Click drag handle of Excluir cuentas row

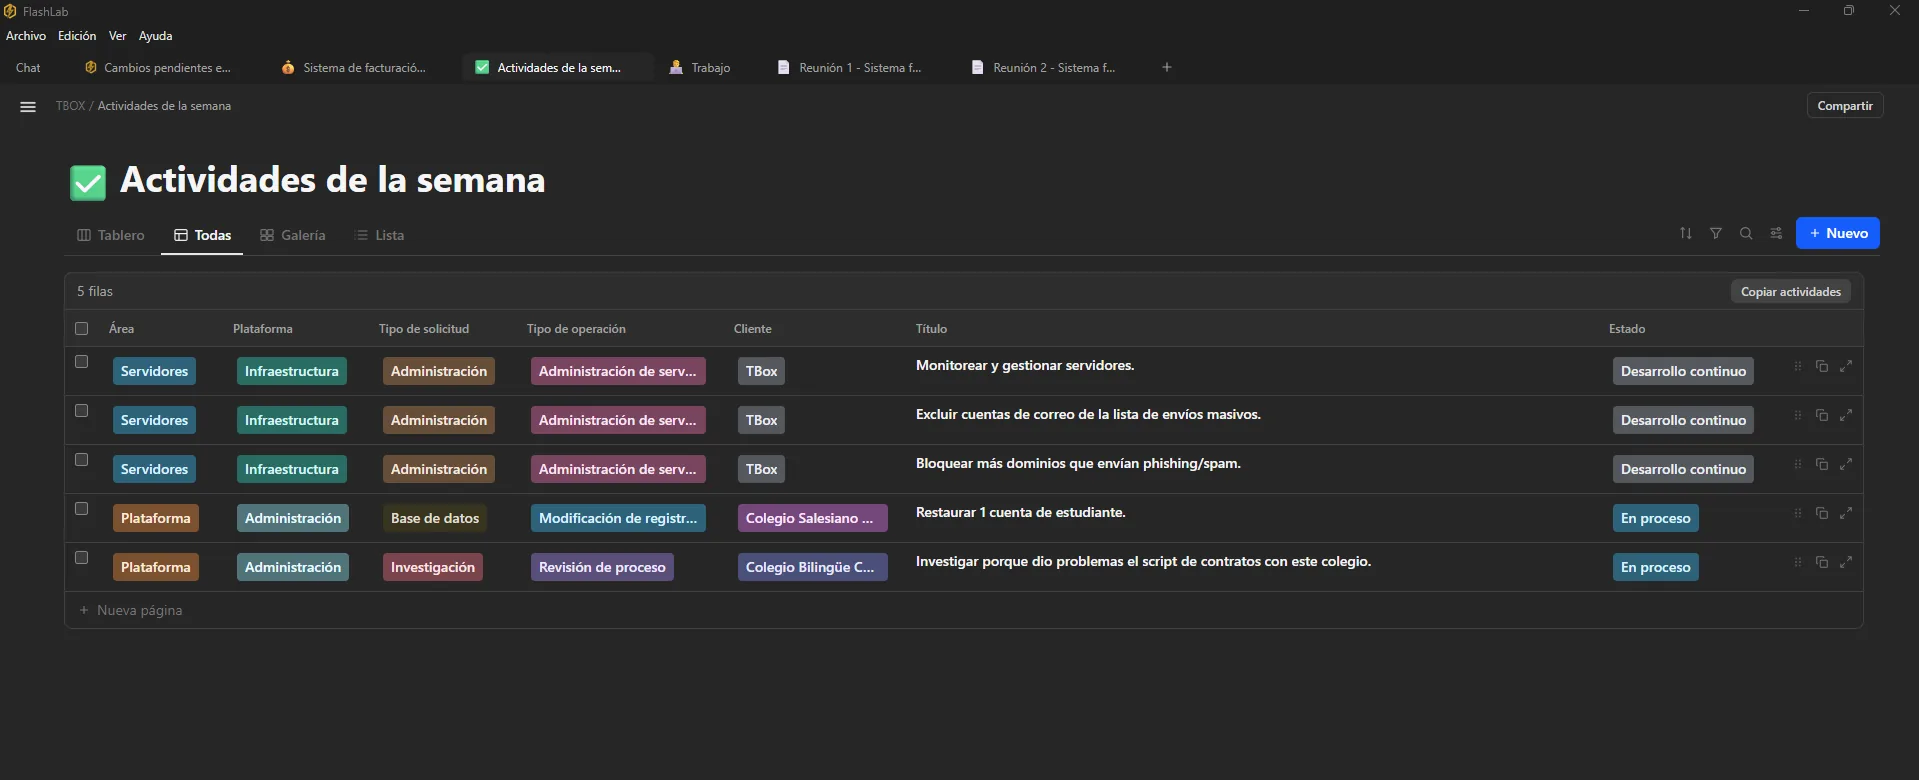coord(1798,415)
